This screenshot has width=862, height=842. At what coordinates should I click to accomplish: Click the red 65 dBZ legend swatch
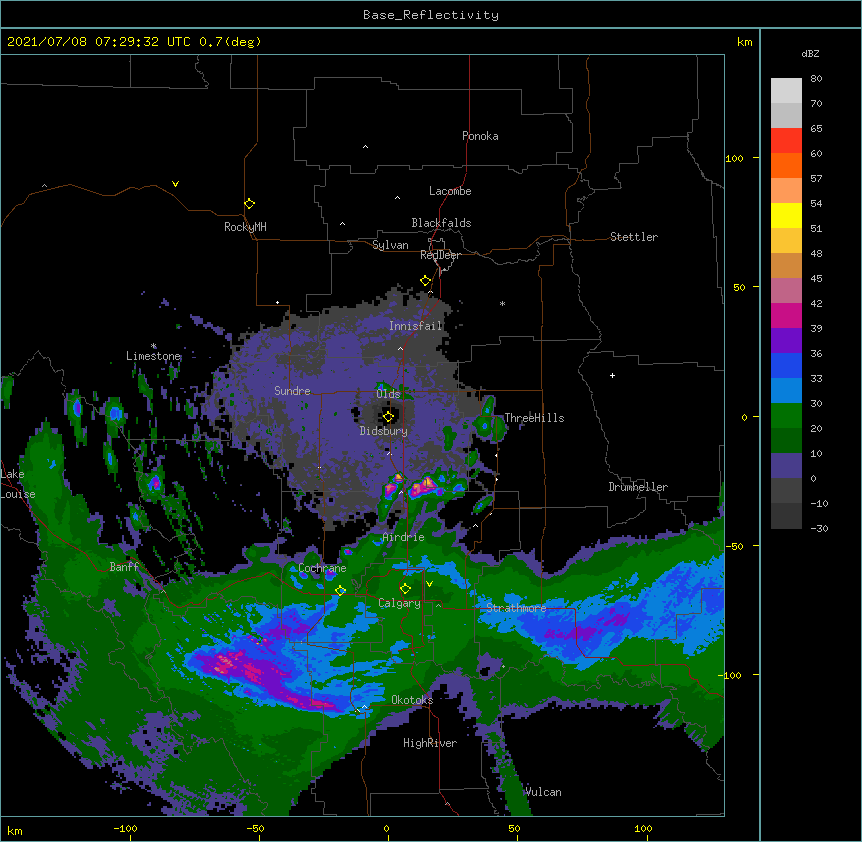point(786,141)
